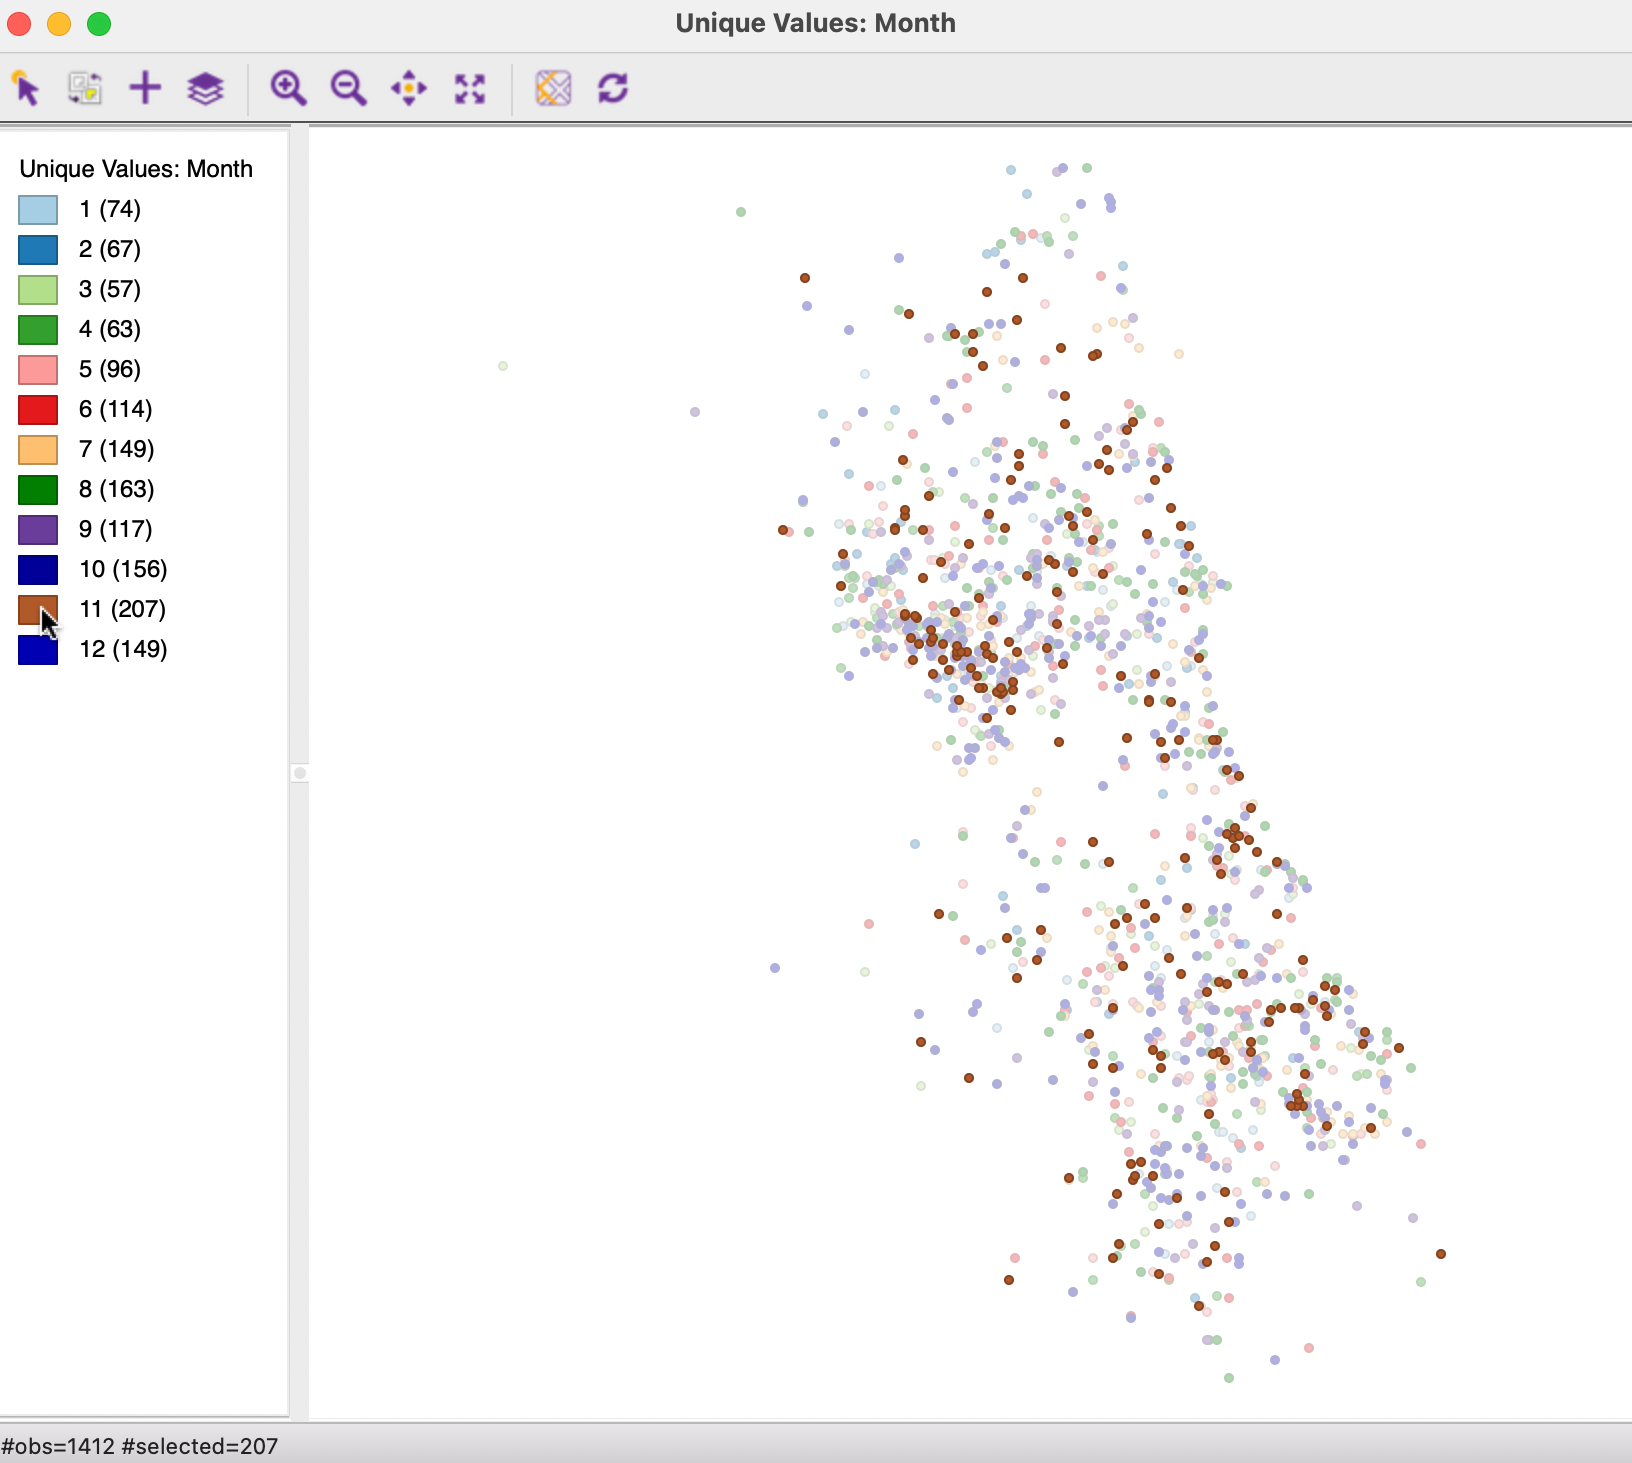Screen dimensions: 1632x1463
Task: Click the purple swatch for month 9
Action: (38, 529)
